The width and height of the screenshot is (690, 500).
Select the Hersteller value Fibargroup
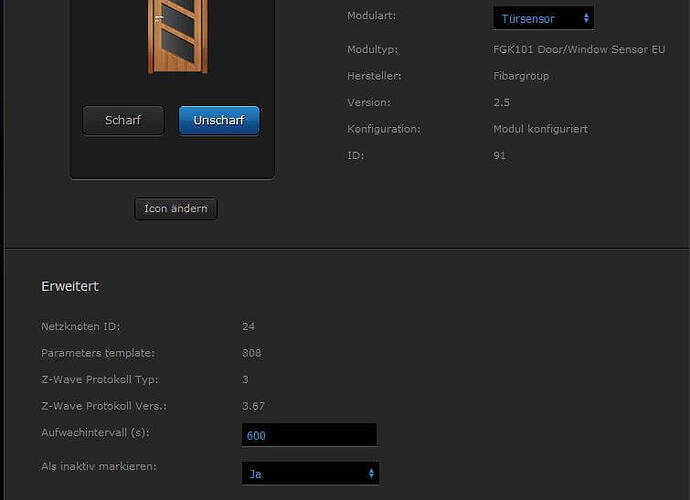point(521,76)
